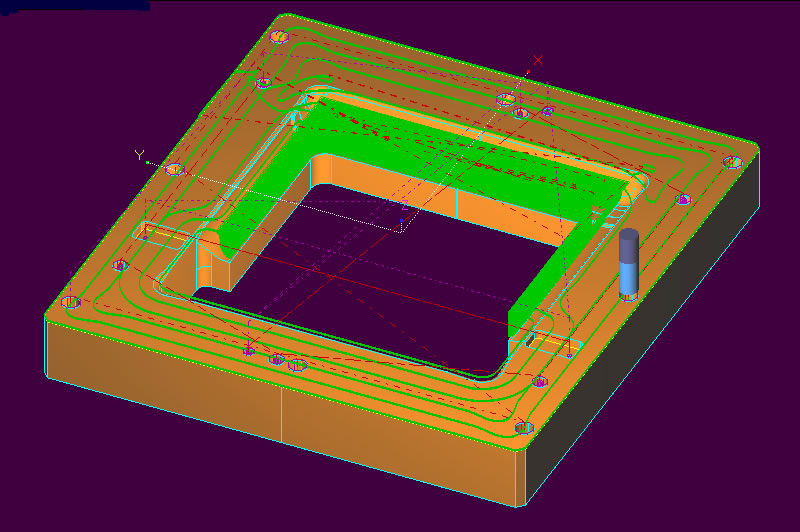Click the red X axis label

538,60
